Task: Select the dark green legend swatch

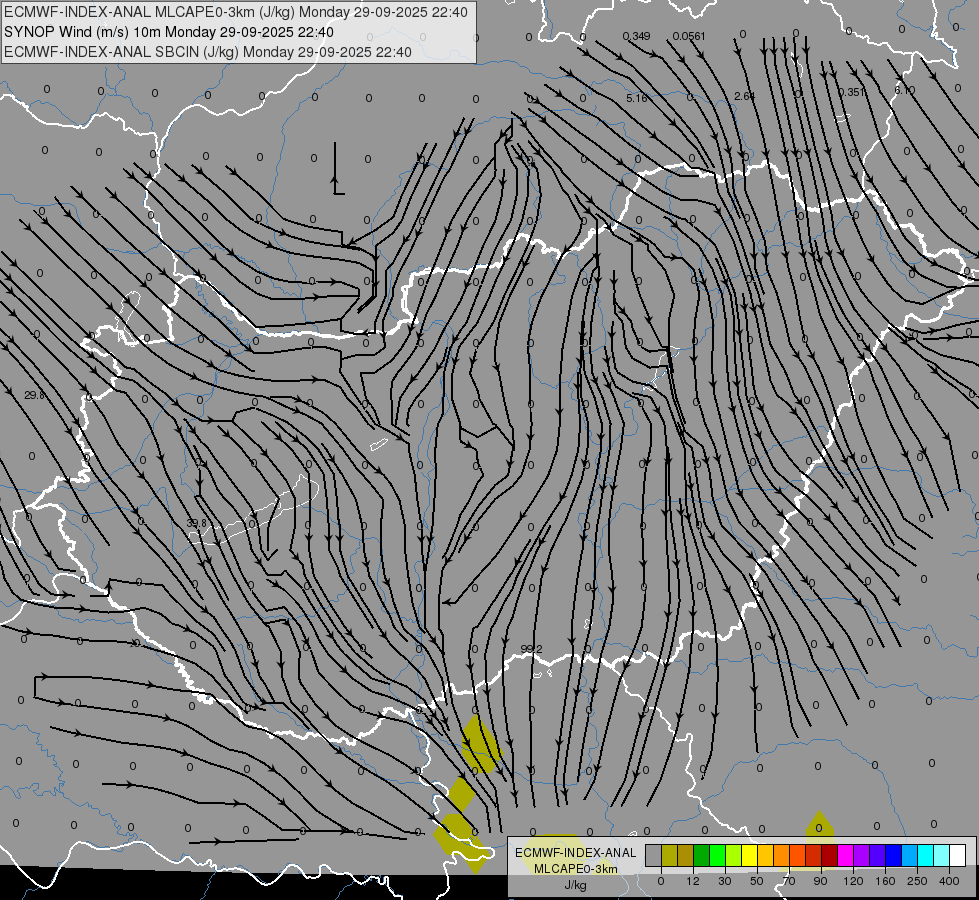Action: (x=701, y=855)
